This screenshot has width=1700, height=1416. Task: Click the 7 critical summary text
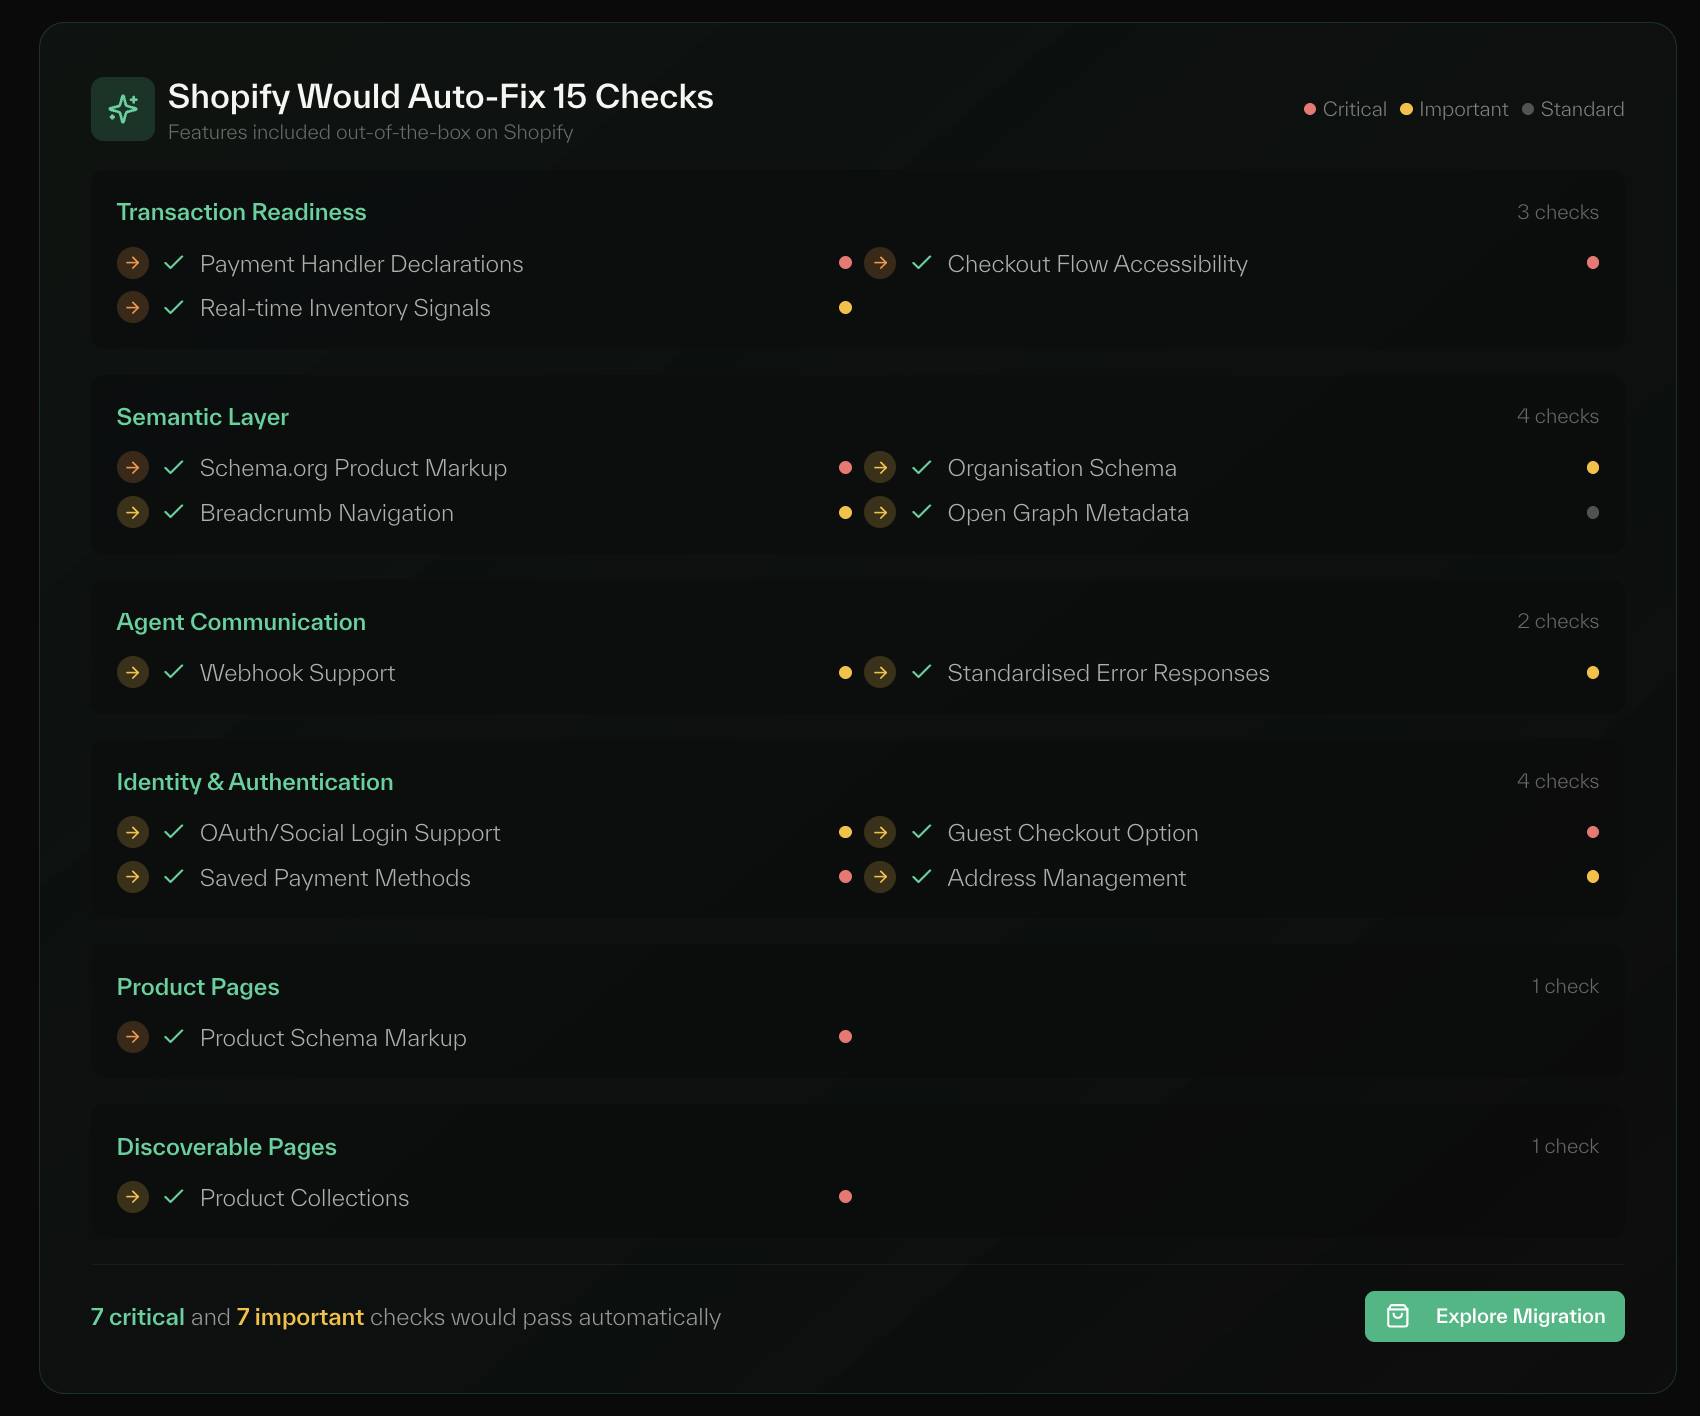137,1317
